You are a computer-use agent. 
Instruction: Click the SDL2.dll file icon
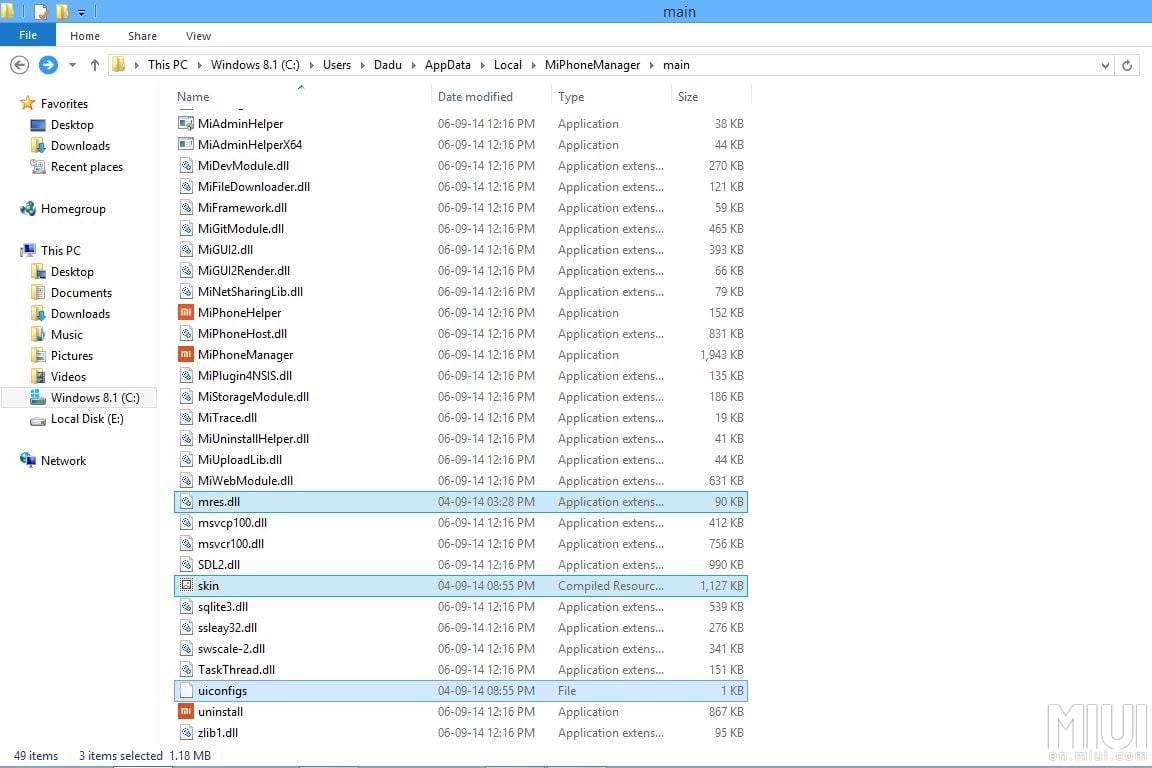(186, 564)
